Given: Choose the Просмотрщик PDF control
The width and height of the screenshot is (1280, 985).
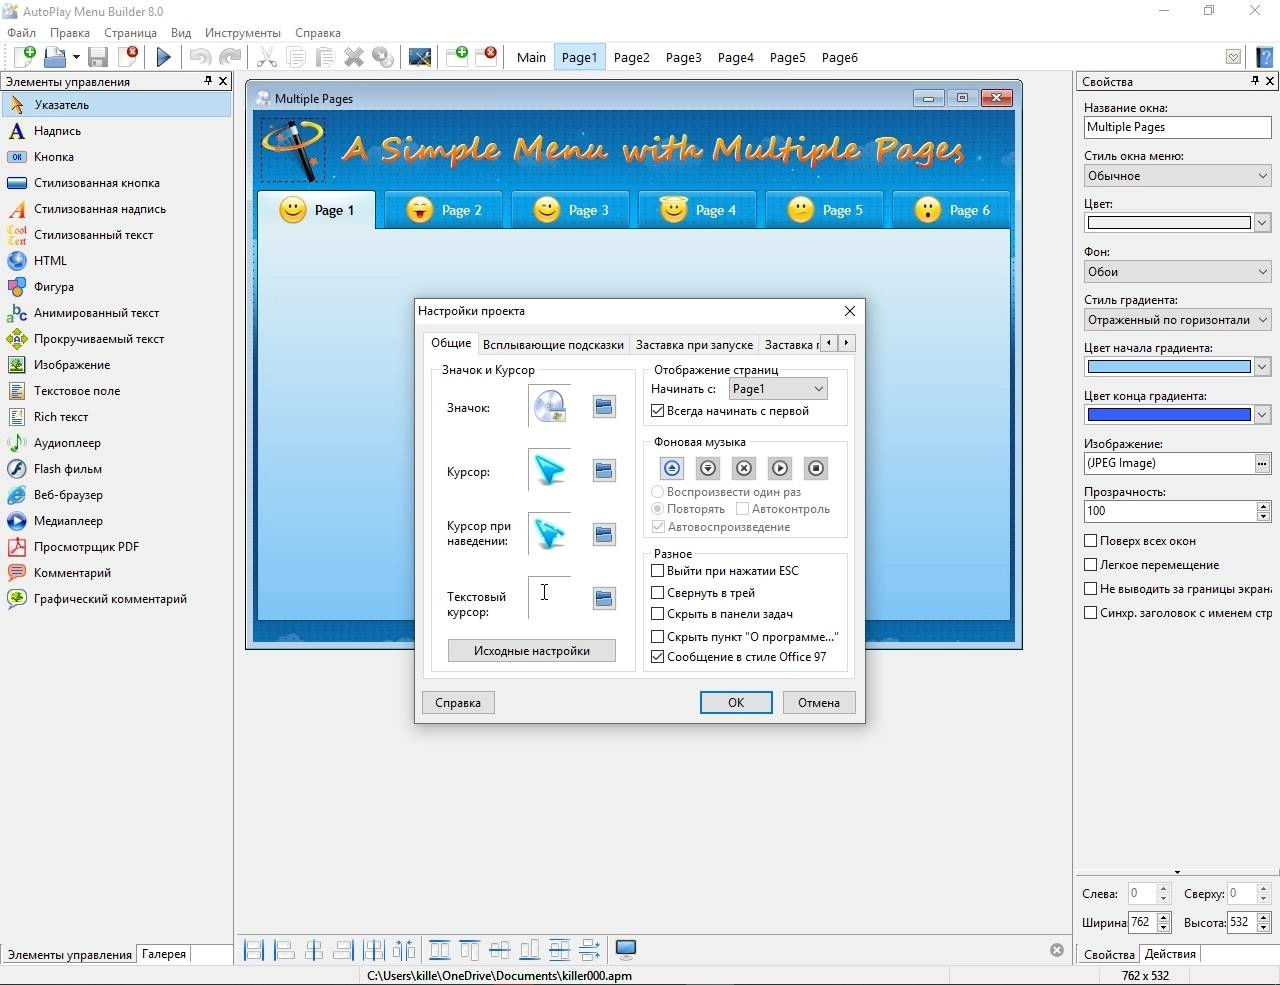Looking at the screenshot, I should pos(116,546).
